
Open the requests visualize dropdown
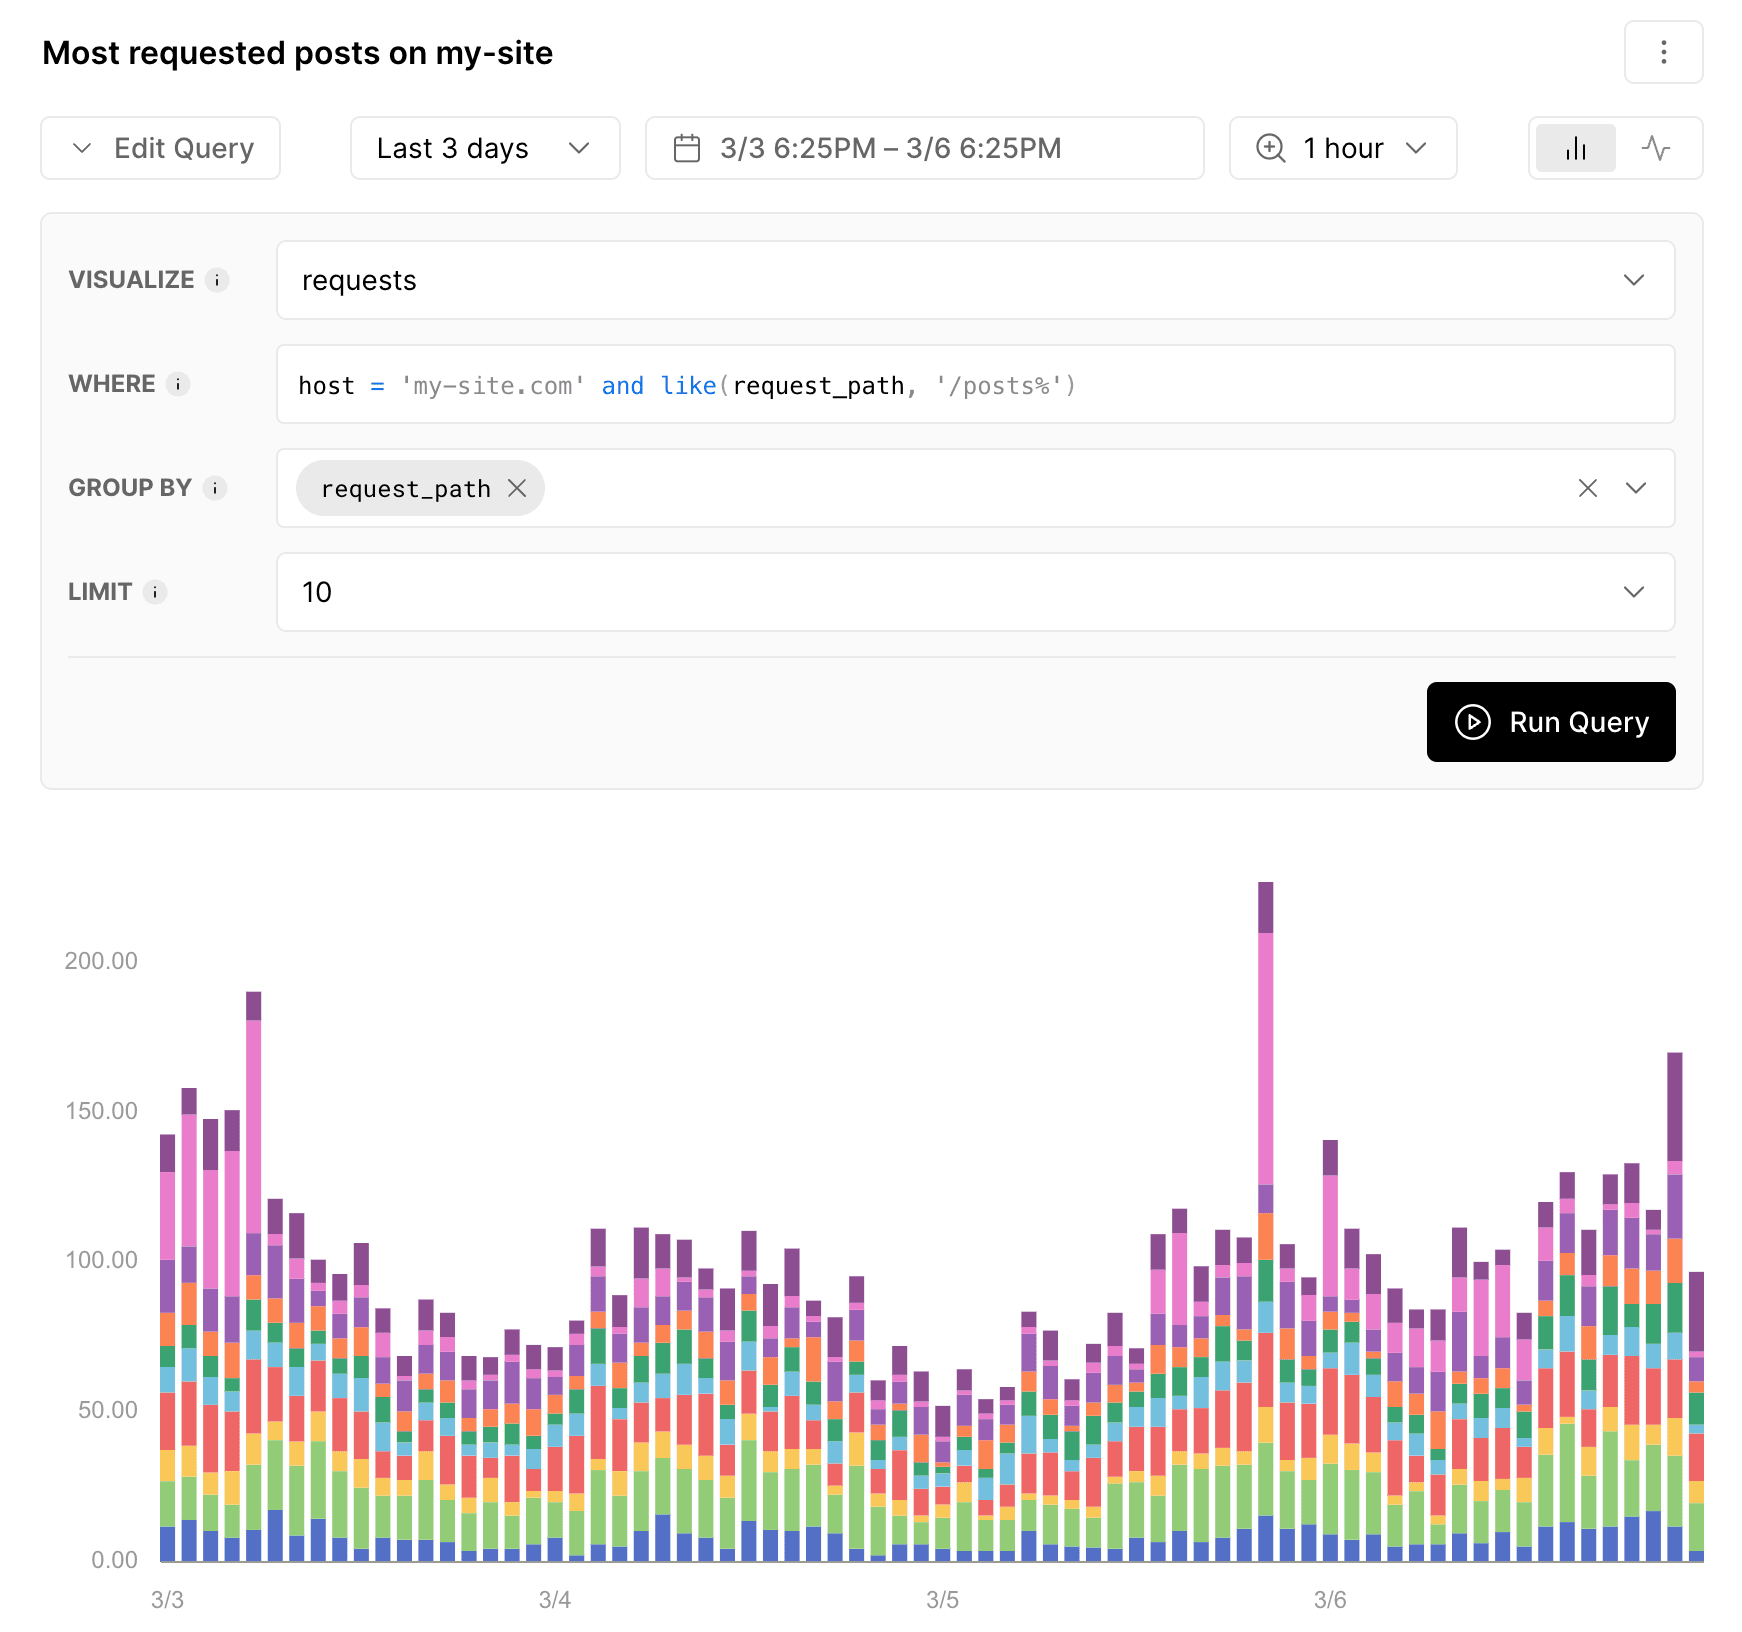pyautogui.click(x=1634, y=280)
